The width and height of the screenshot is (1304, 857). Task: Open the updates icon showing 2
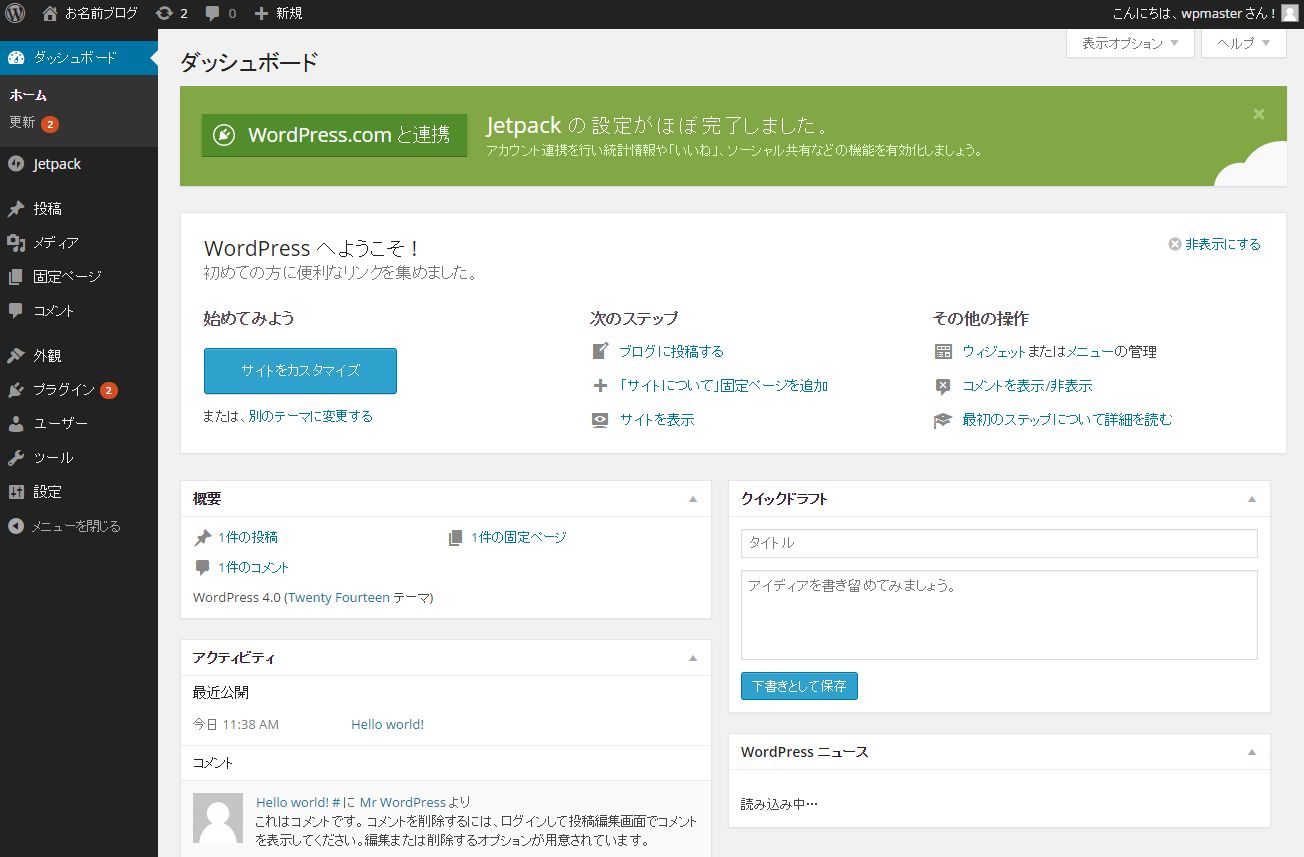coord(172,14)
